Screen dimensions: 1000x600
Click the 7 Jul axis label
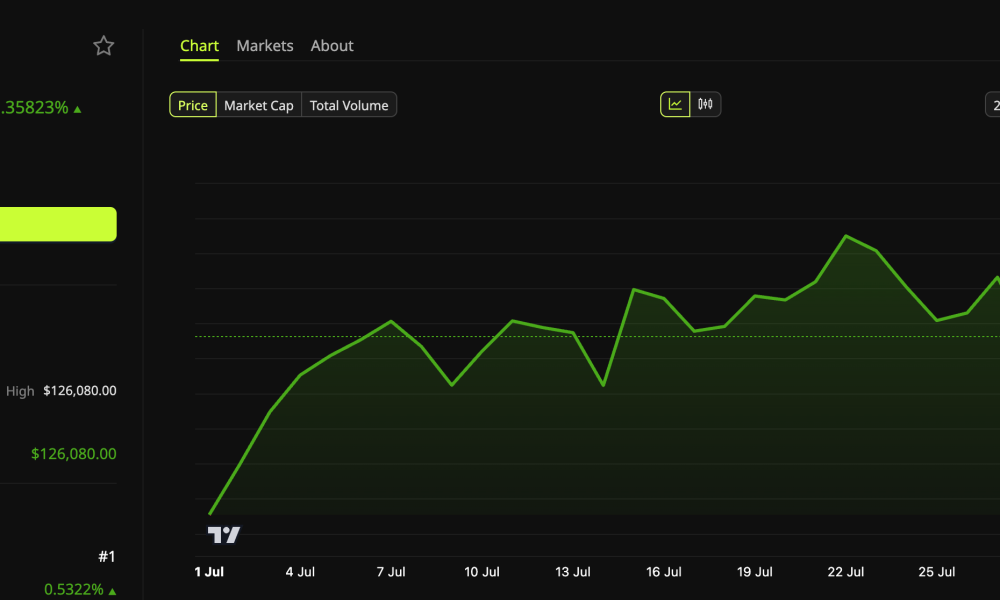[x=391, y=572]
